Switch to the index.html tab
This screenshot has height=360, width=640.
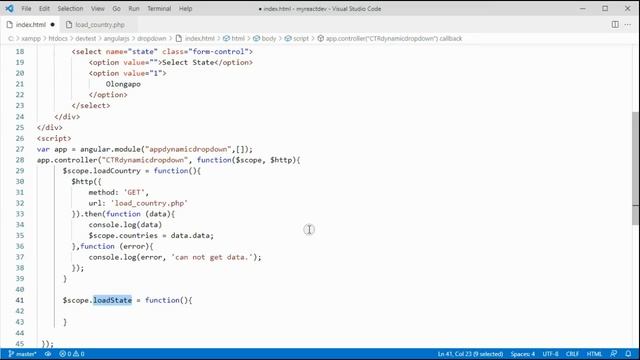pyautogui.click(x=31, y=24)
